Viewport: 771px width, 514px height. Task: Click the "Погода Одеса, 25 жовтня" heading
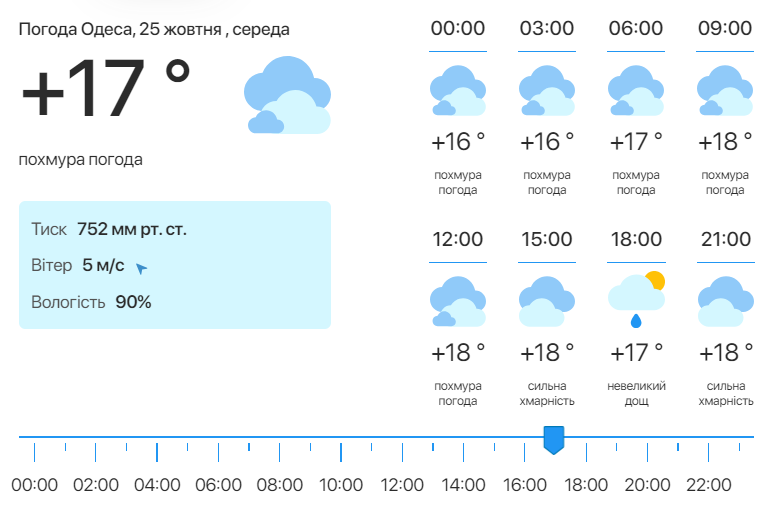coord(154,29)
